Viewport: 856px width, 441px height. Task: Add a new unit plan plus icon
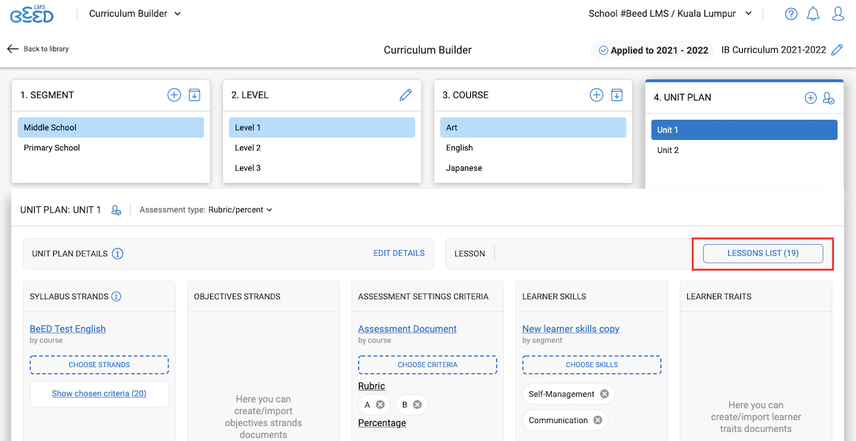[x=811, y=98]
